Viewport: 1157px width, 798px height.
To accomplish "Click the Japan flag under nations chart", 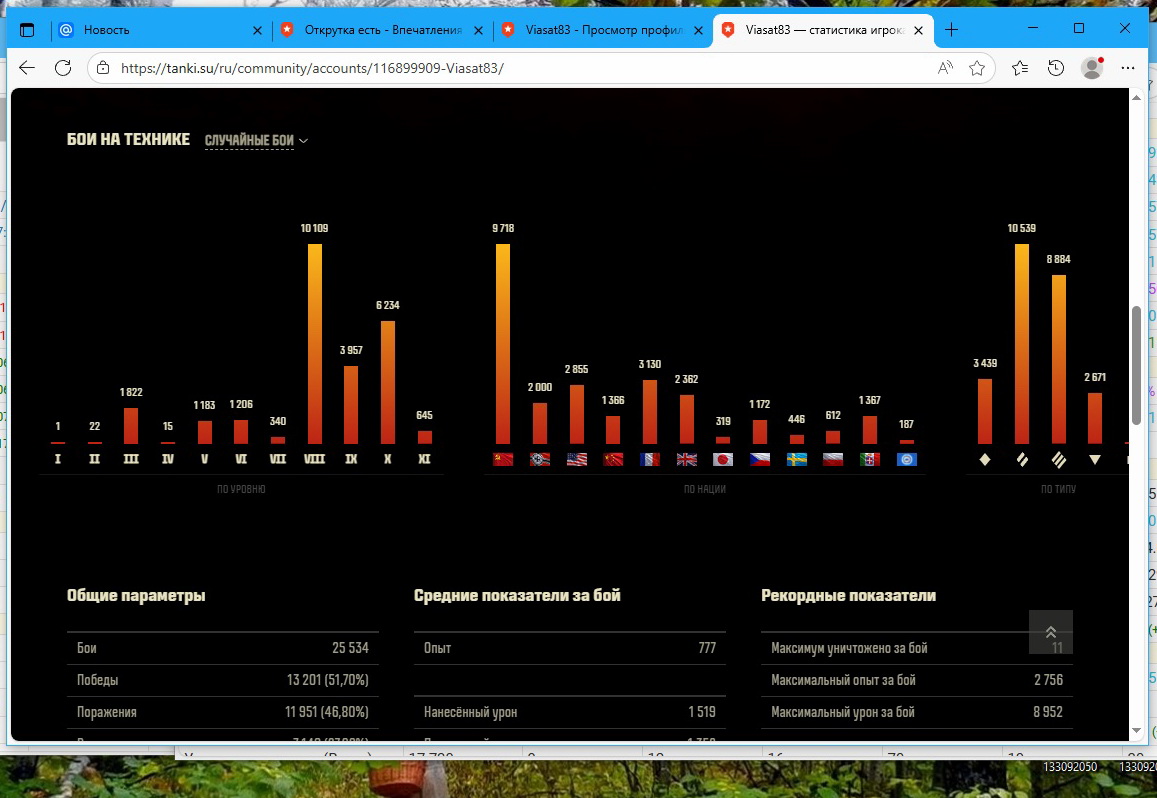I will click(723, 460).
